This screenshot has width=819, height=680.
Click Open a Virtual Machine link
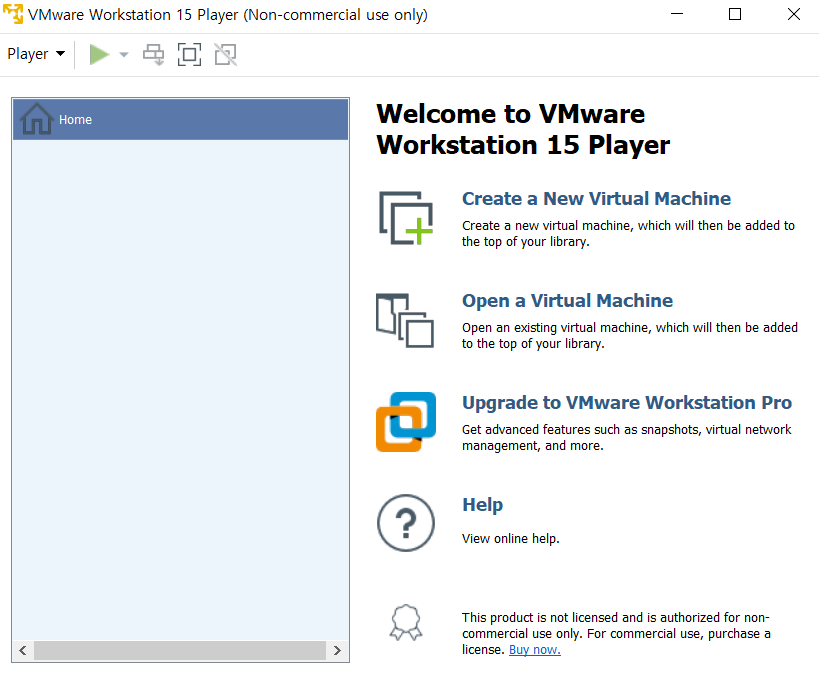coord(567,300)
